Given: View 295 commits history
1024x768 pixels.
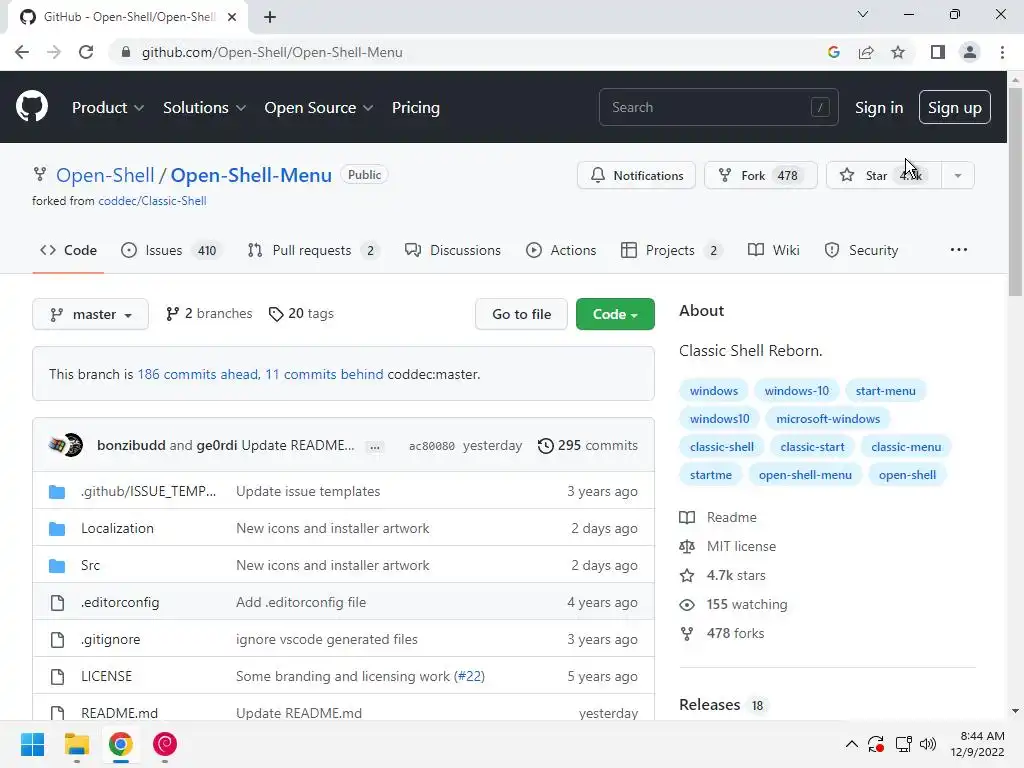Looking at the screenshot, I should click(588, 445).
